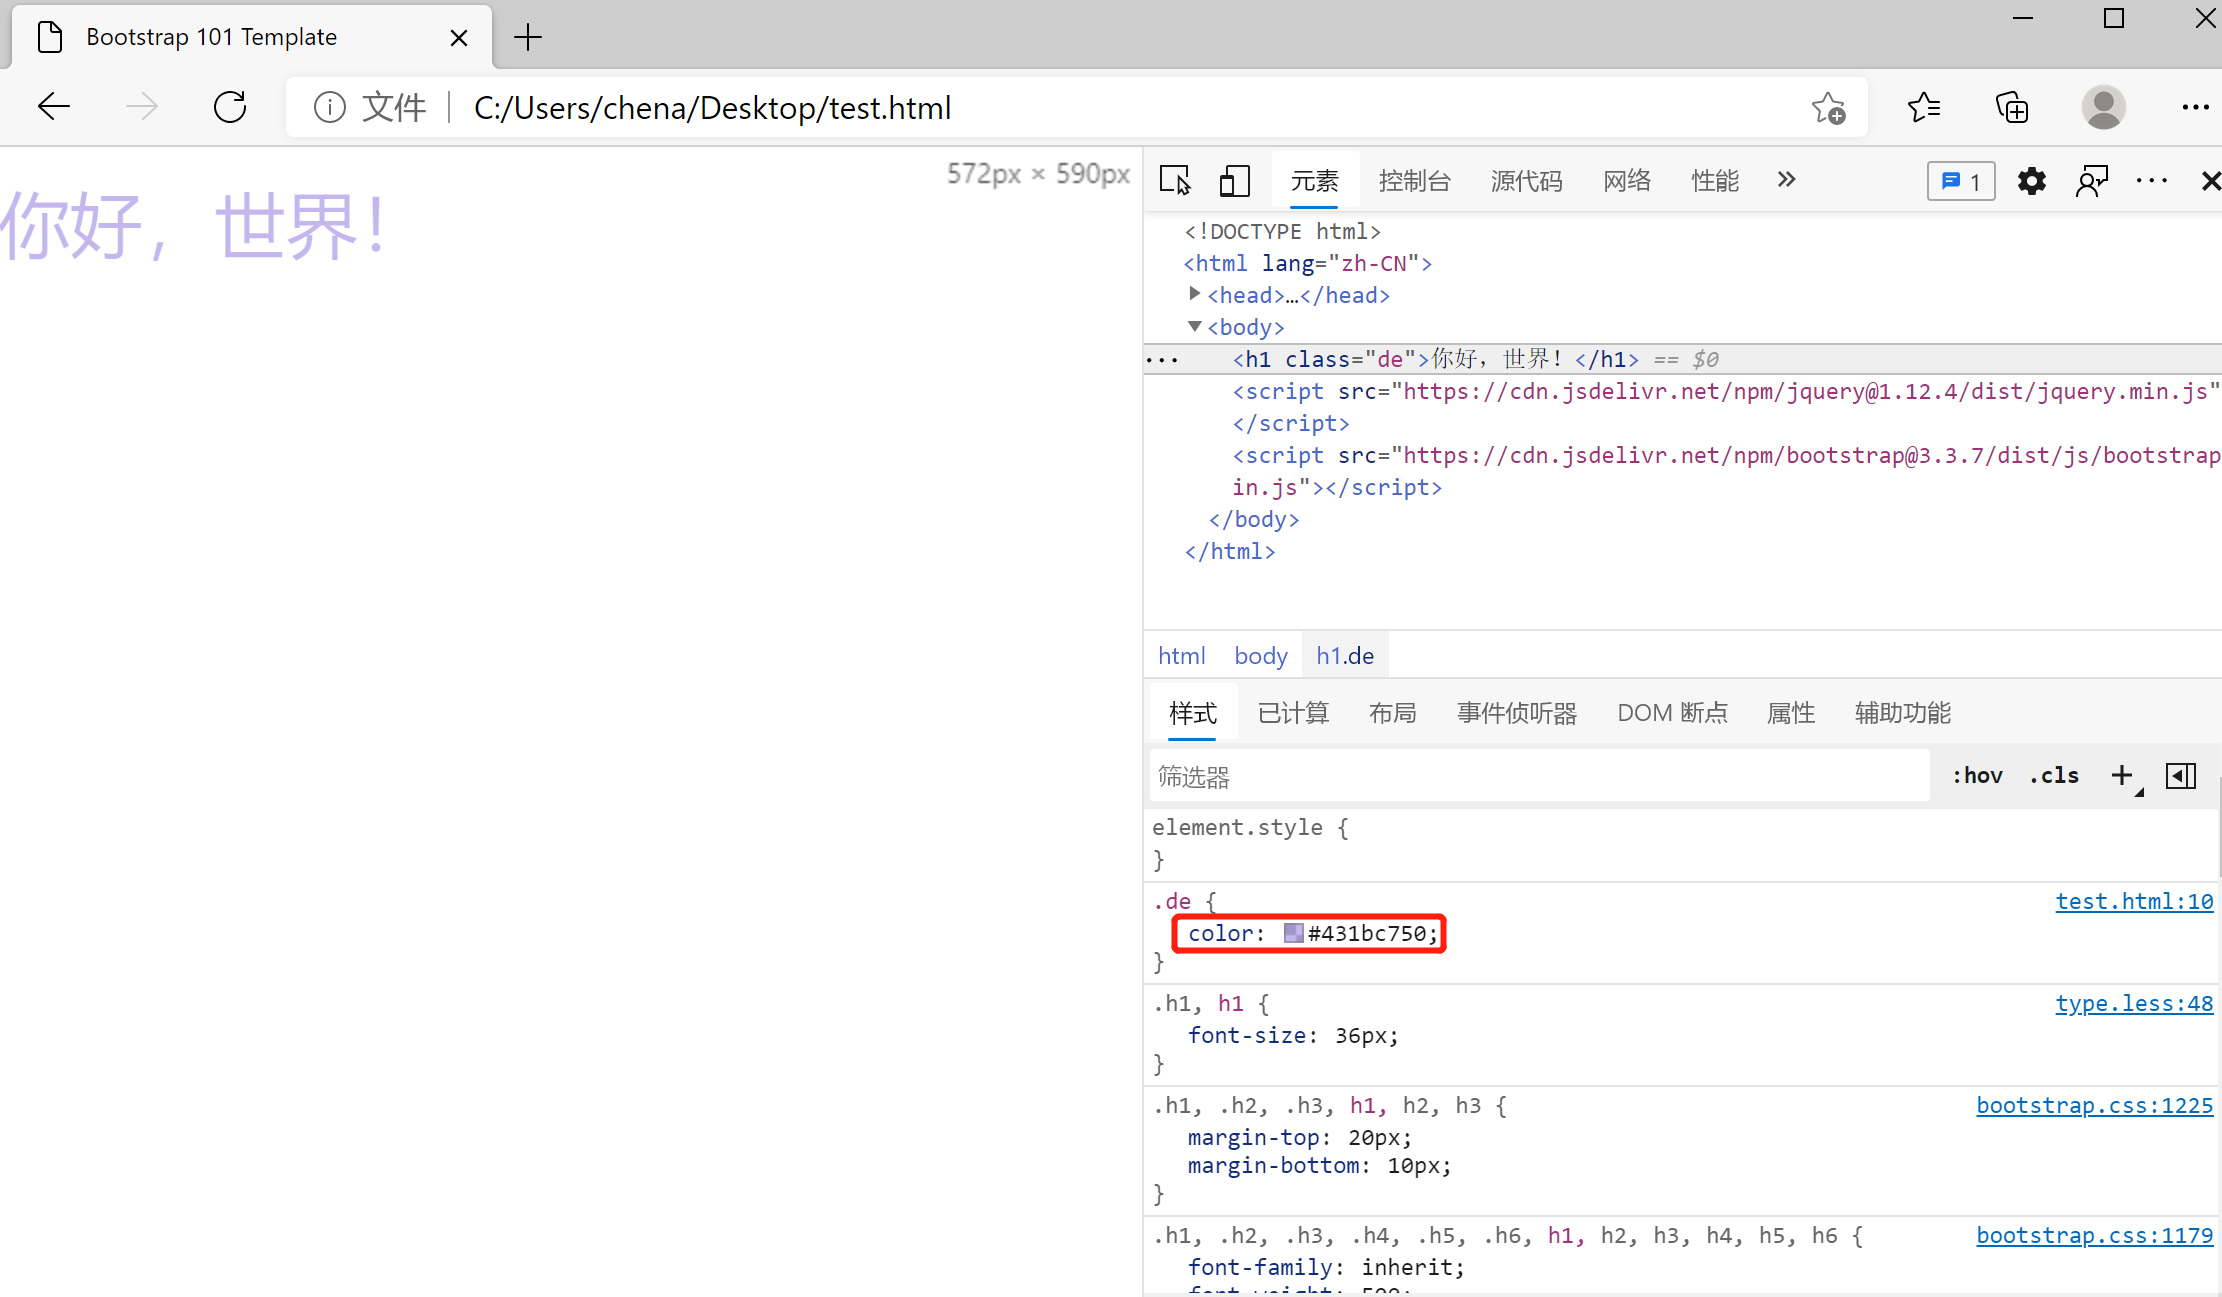Click the #431bc750 color swatch
2222x1297 pixels.
pos(1293,933)
